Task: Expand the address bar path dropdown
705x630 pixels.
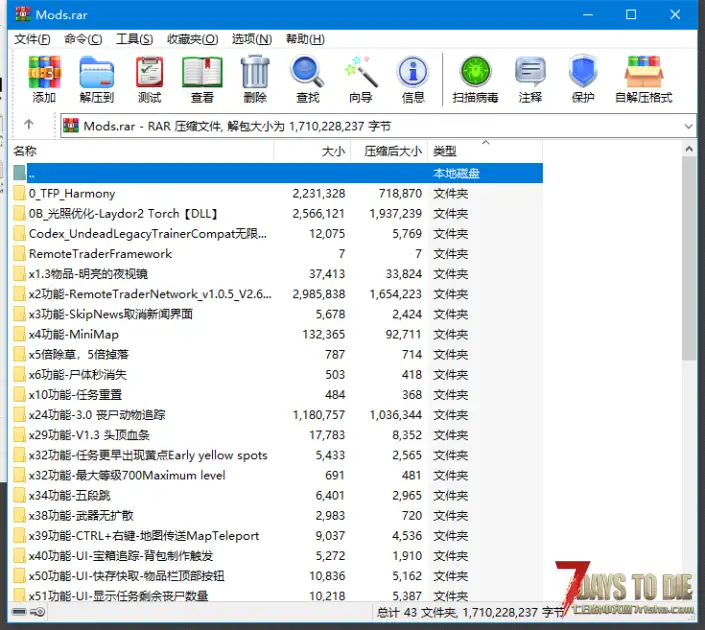Action: [x=688, y=126]
